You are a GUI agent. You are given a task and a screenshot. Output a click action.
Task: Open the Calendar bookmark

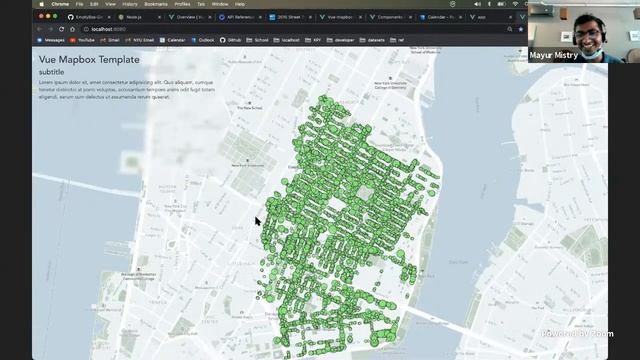tap(172, 40)
